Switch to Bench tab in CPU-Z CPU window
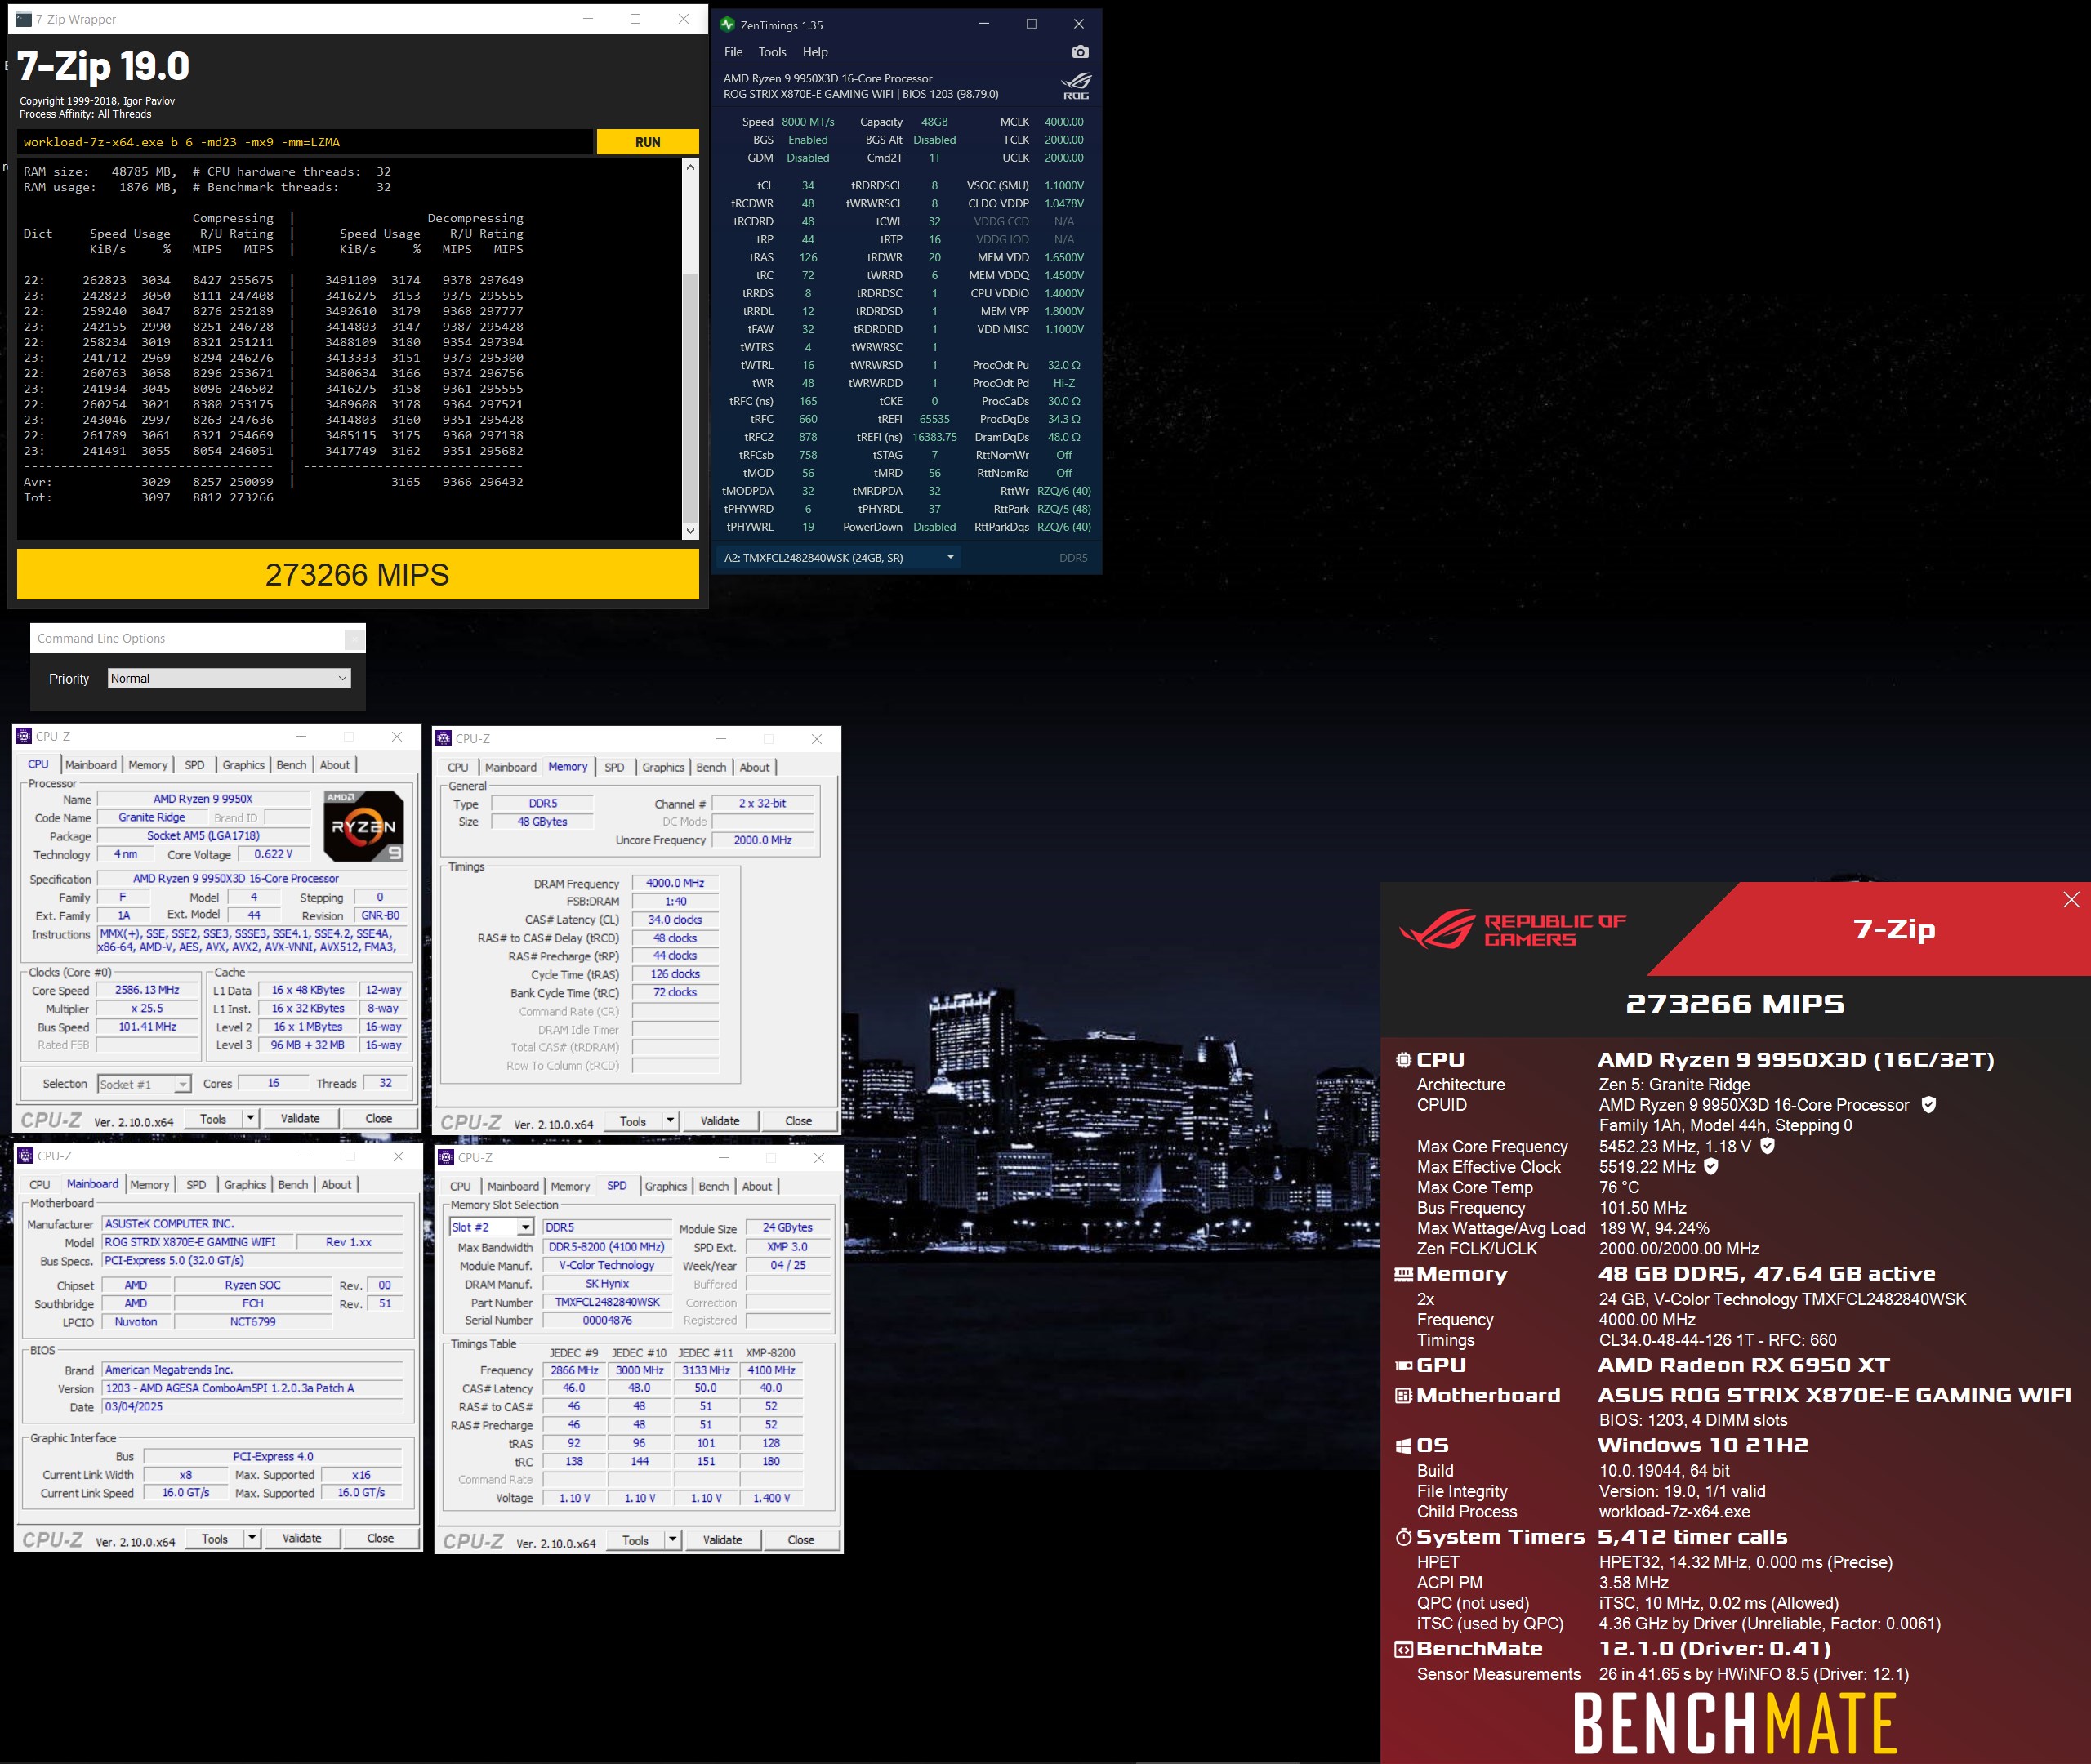Image resolution: width=2091 pixels, height=1764 pixels. tap(291, 765)
